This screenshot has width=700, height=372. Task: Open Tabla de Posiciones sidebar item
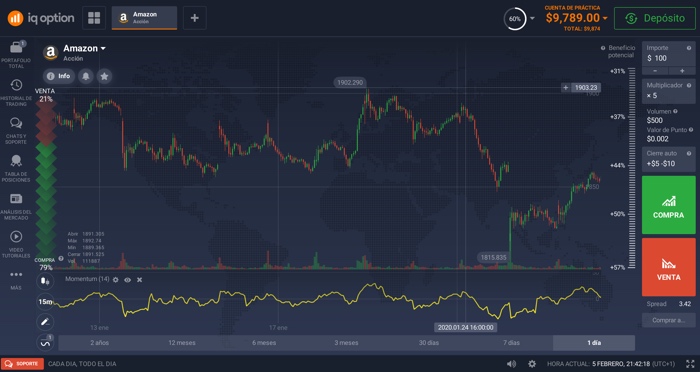tap(16, 168)
